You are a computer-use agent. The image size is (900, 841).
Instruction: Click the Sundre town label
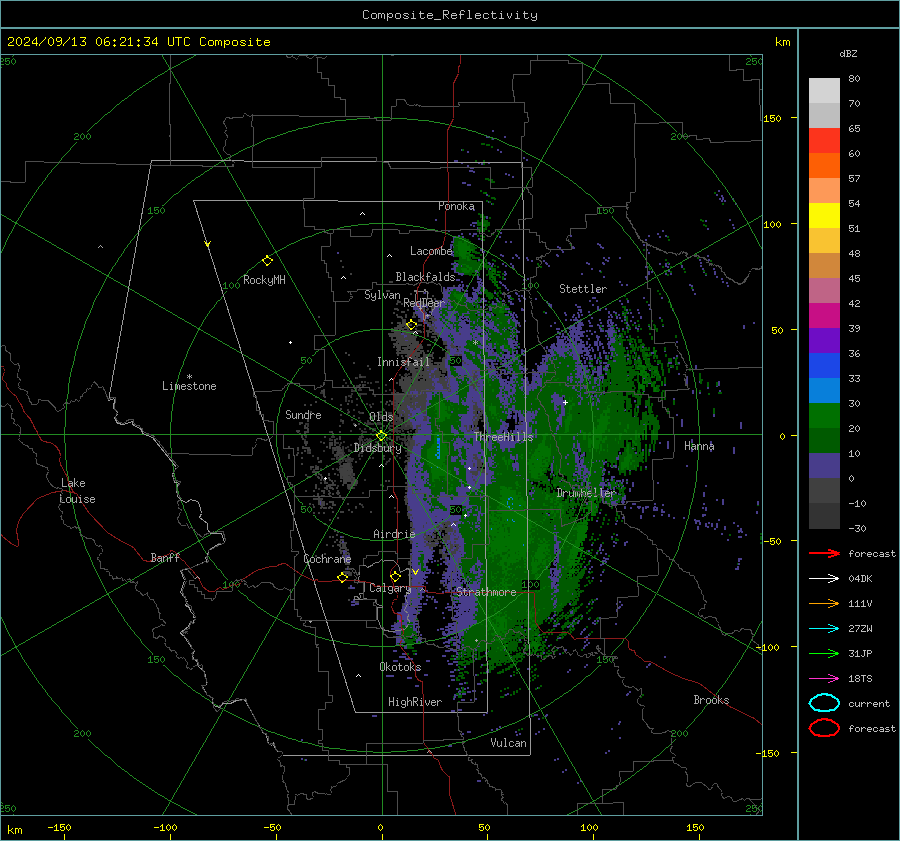point(303,414)
